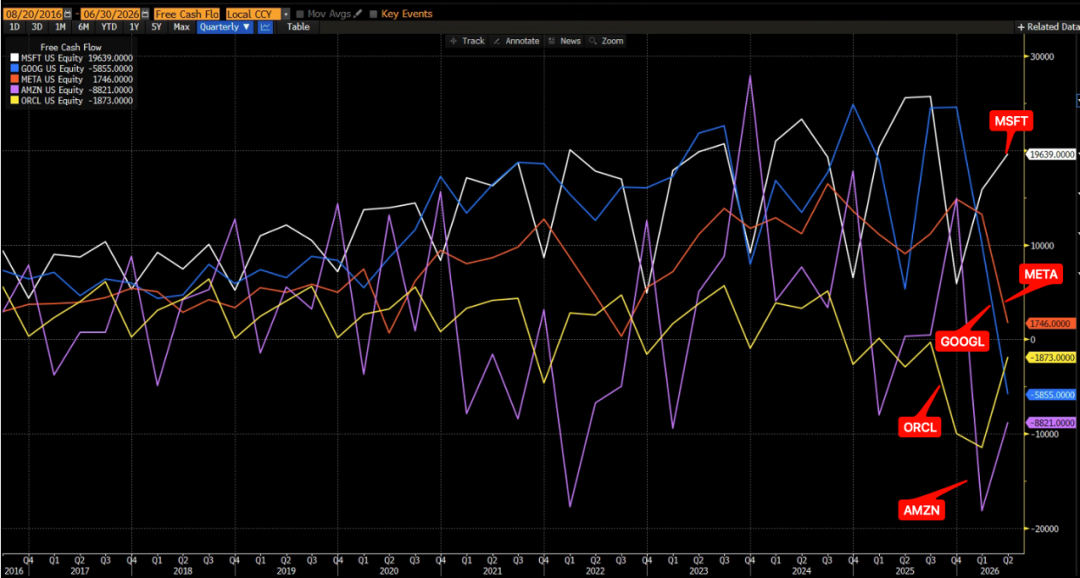Select the META US Equity legend row
Viewport: 1080px width, 578px height.
[71, 79]
